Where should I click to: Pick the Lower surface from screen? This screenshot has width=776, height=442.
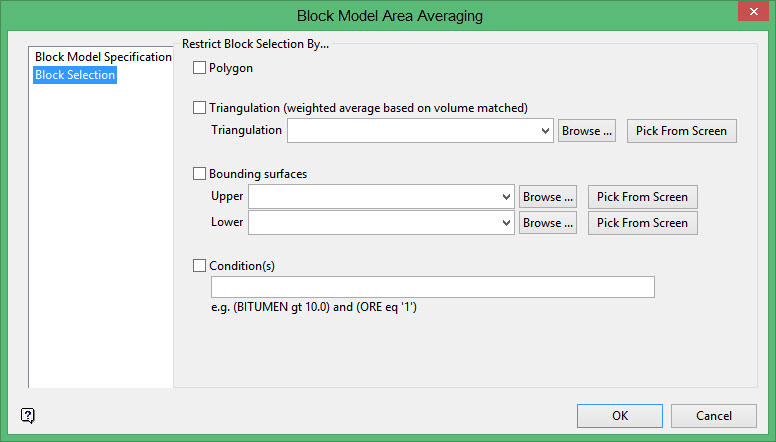642,223
